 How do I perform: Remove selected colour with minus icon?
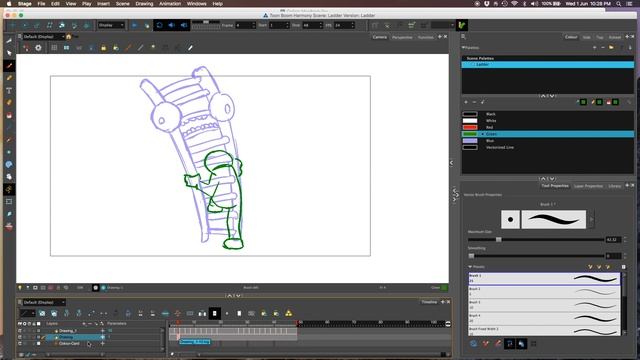pos(474,102)
